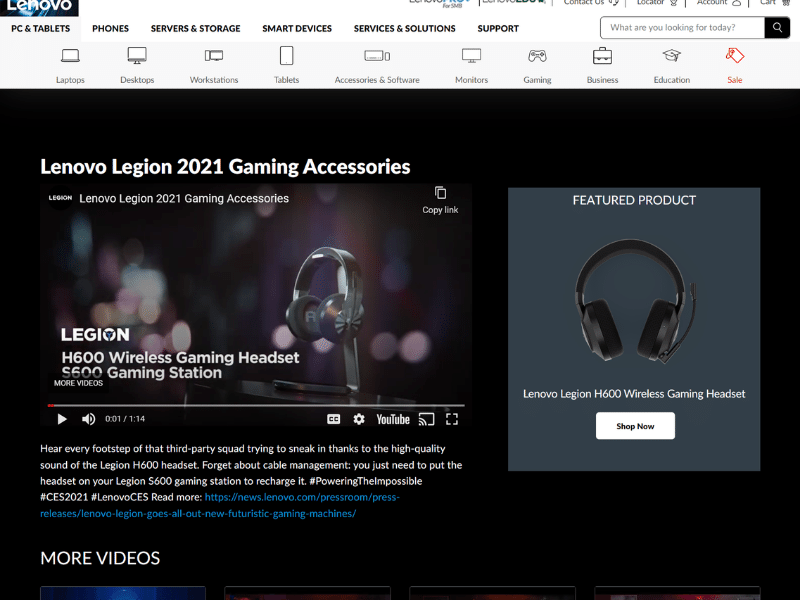Mute the video volume speaker icon
The image size is (800, 600).
point(88,419)
